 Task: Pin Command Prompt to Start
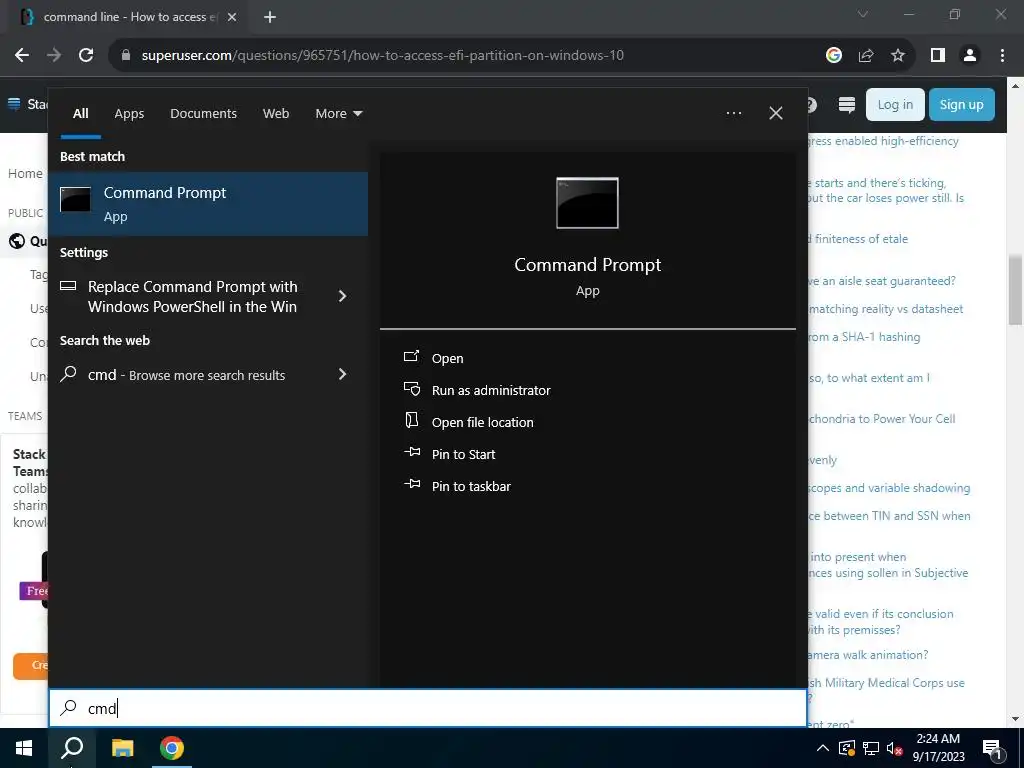(463, 455)
